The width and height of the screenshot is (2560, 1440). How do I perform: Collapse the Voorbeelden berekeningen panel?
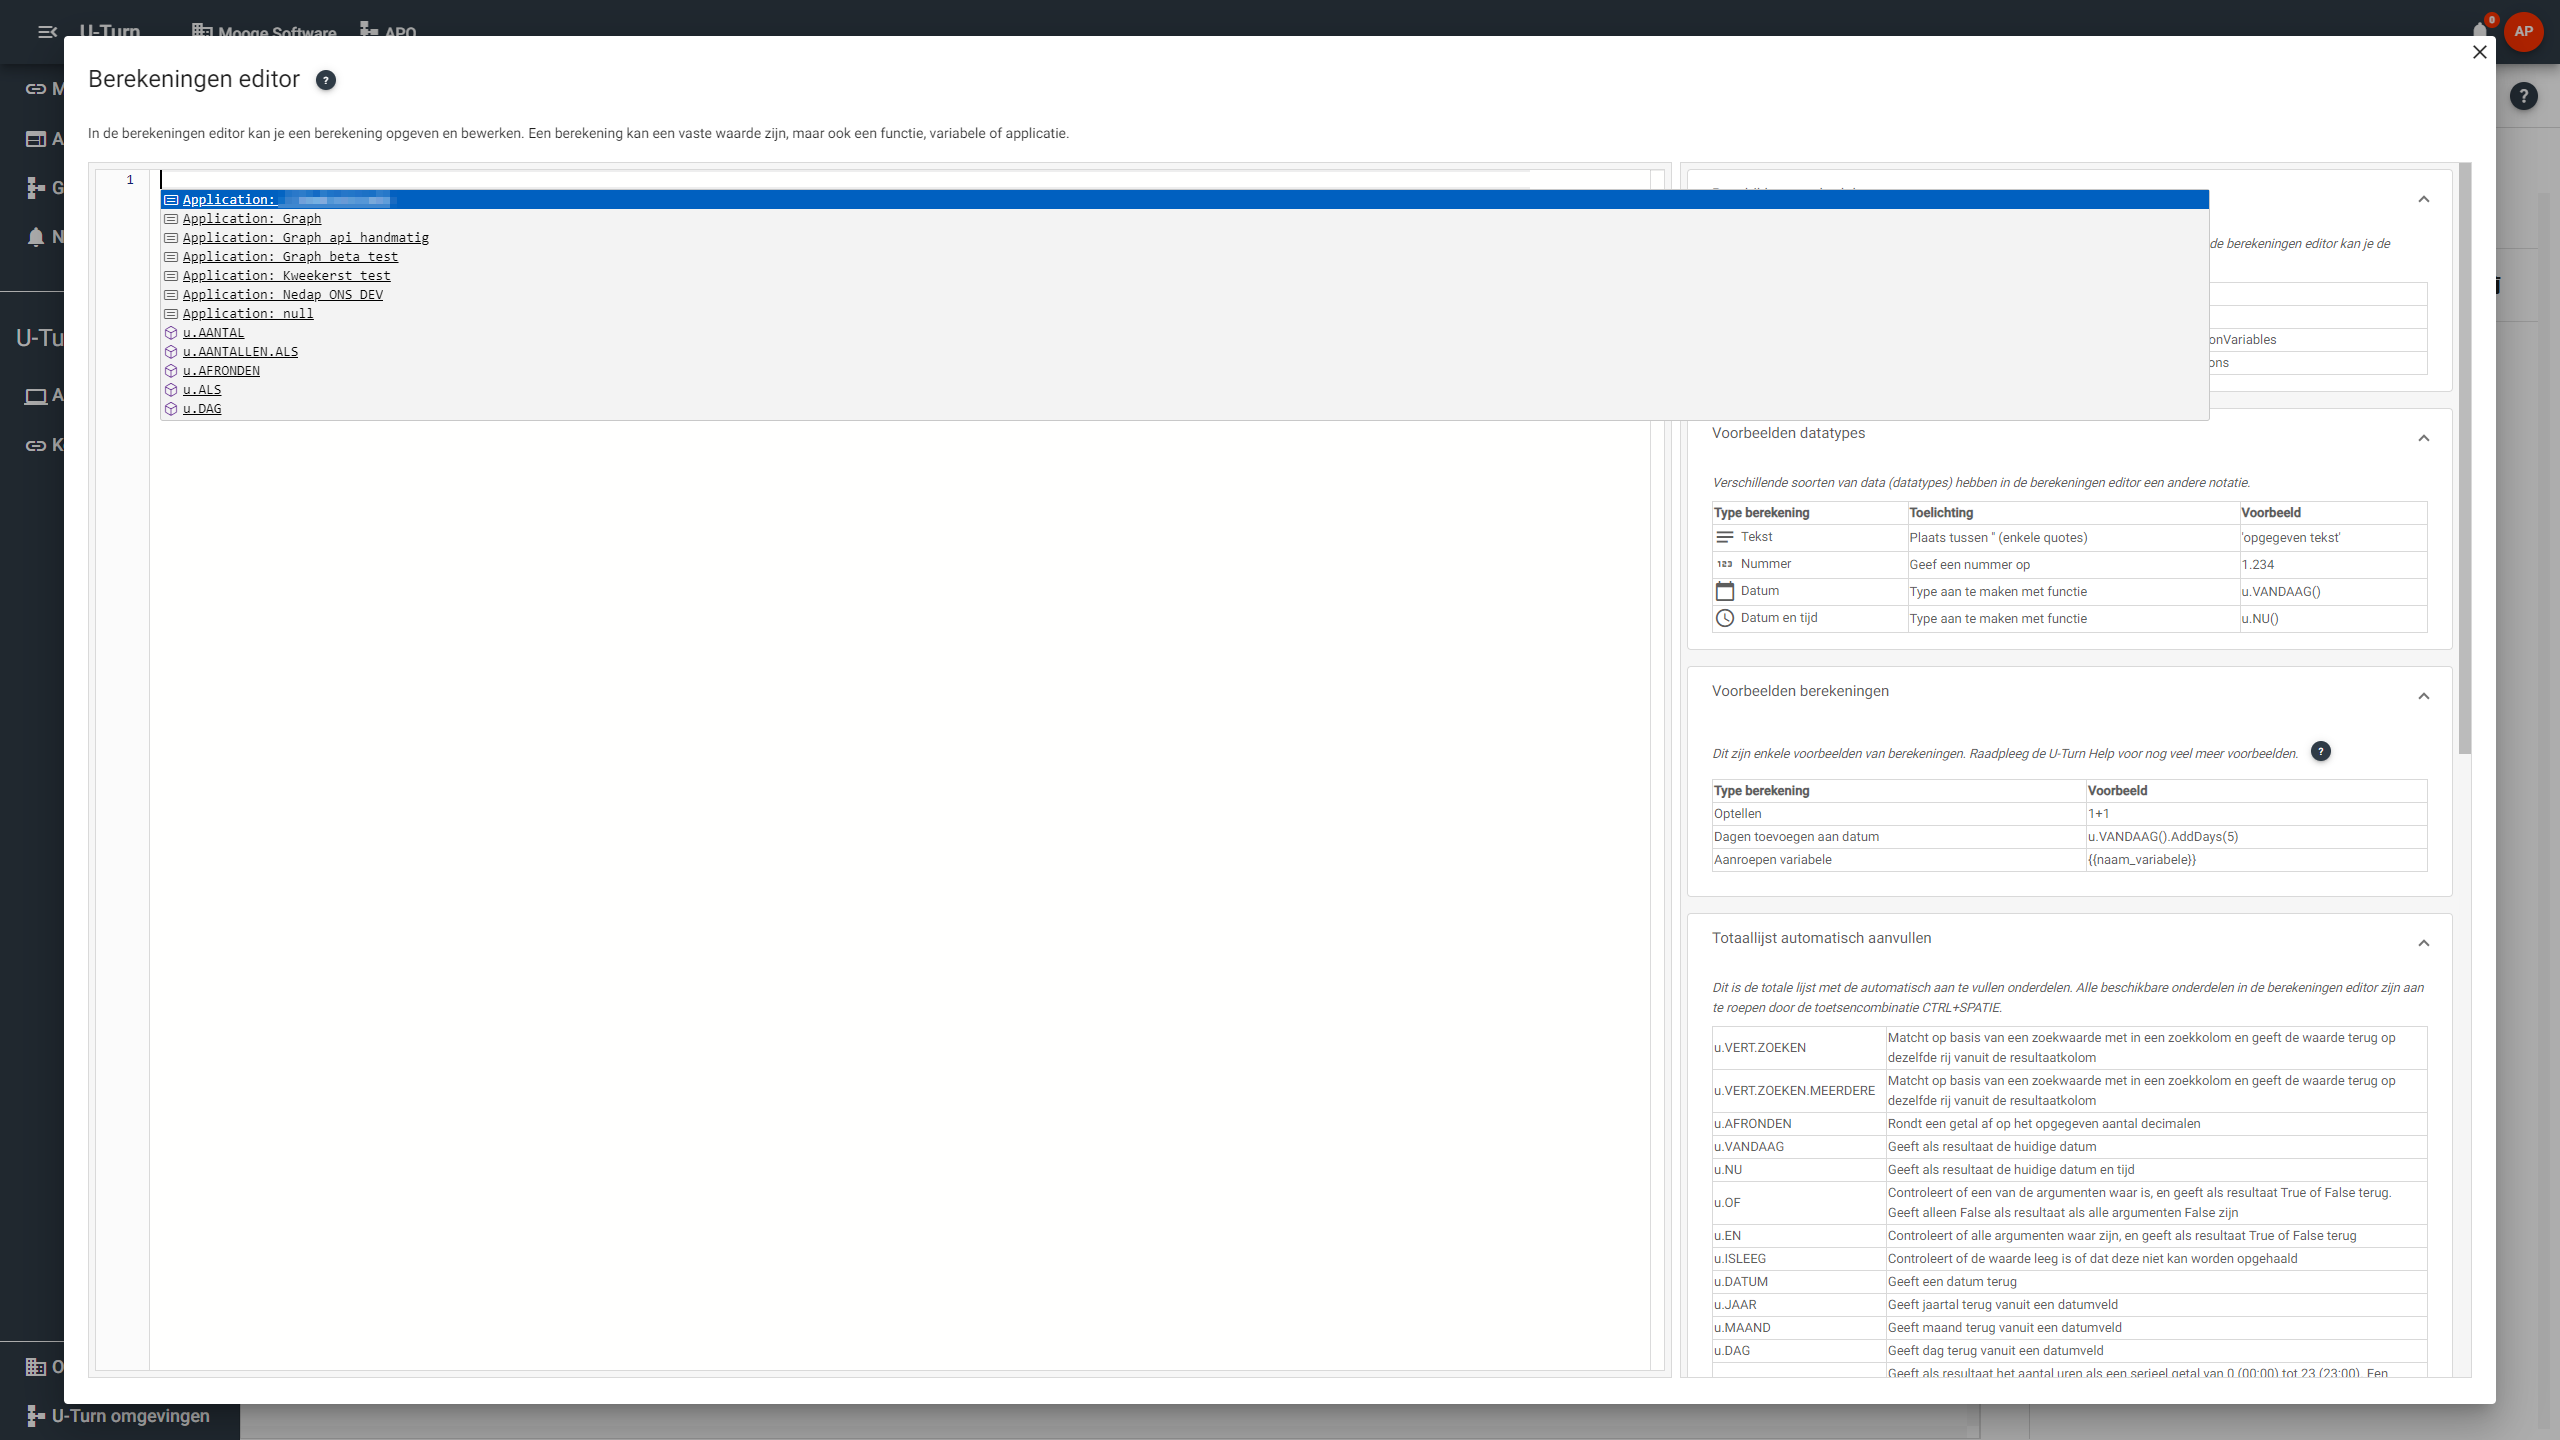pyautogui.click(x=2423, y=696)
